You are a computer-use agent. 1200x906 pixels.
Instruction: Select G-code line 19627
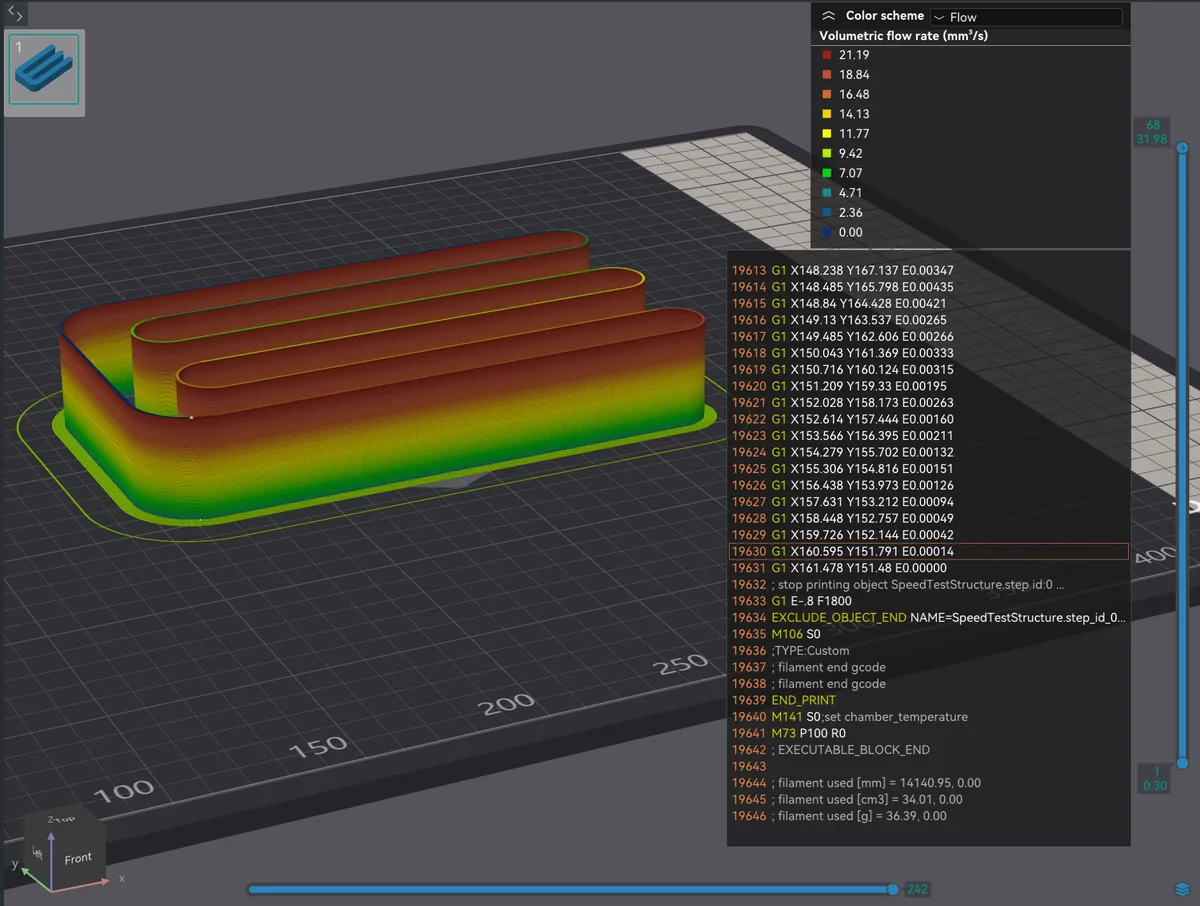tap(928, 501)
